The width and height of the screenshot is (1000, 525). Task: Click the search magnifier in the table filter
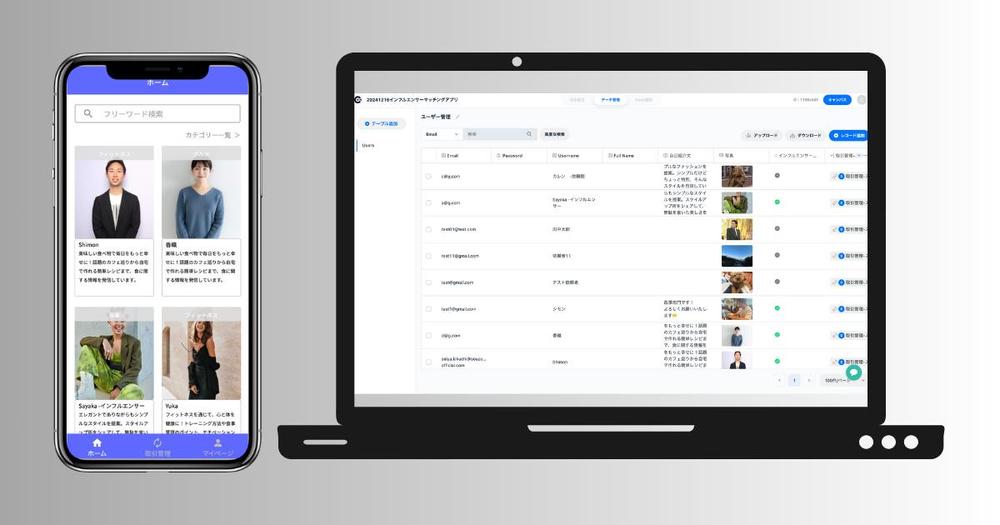tap(529, 134)
